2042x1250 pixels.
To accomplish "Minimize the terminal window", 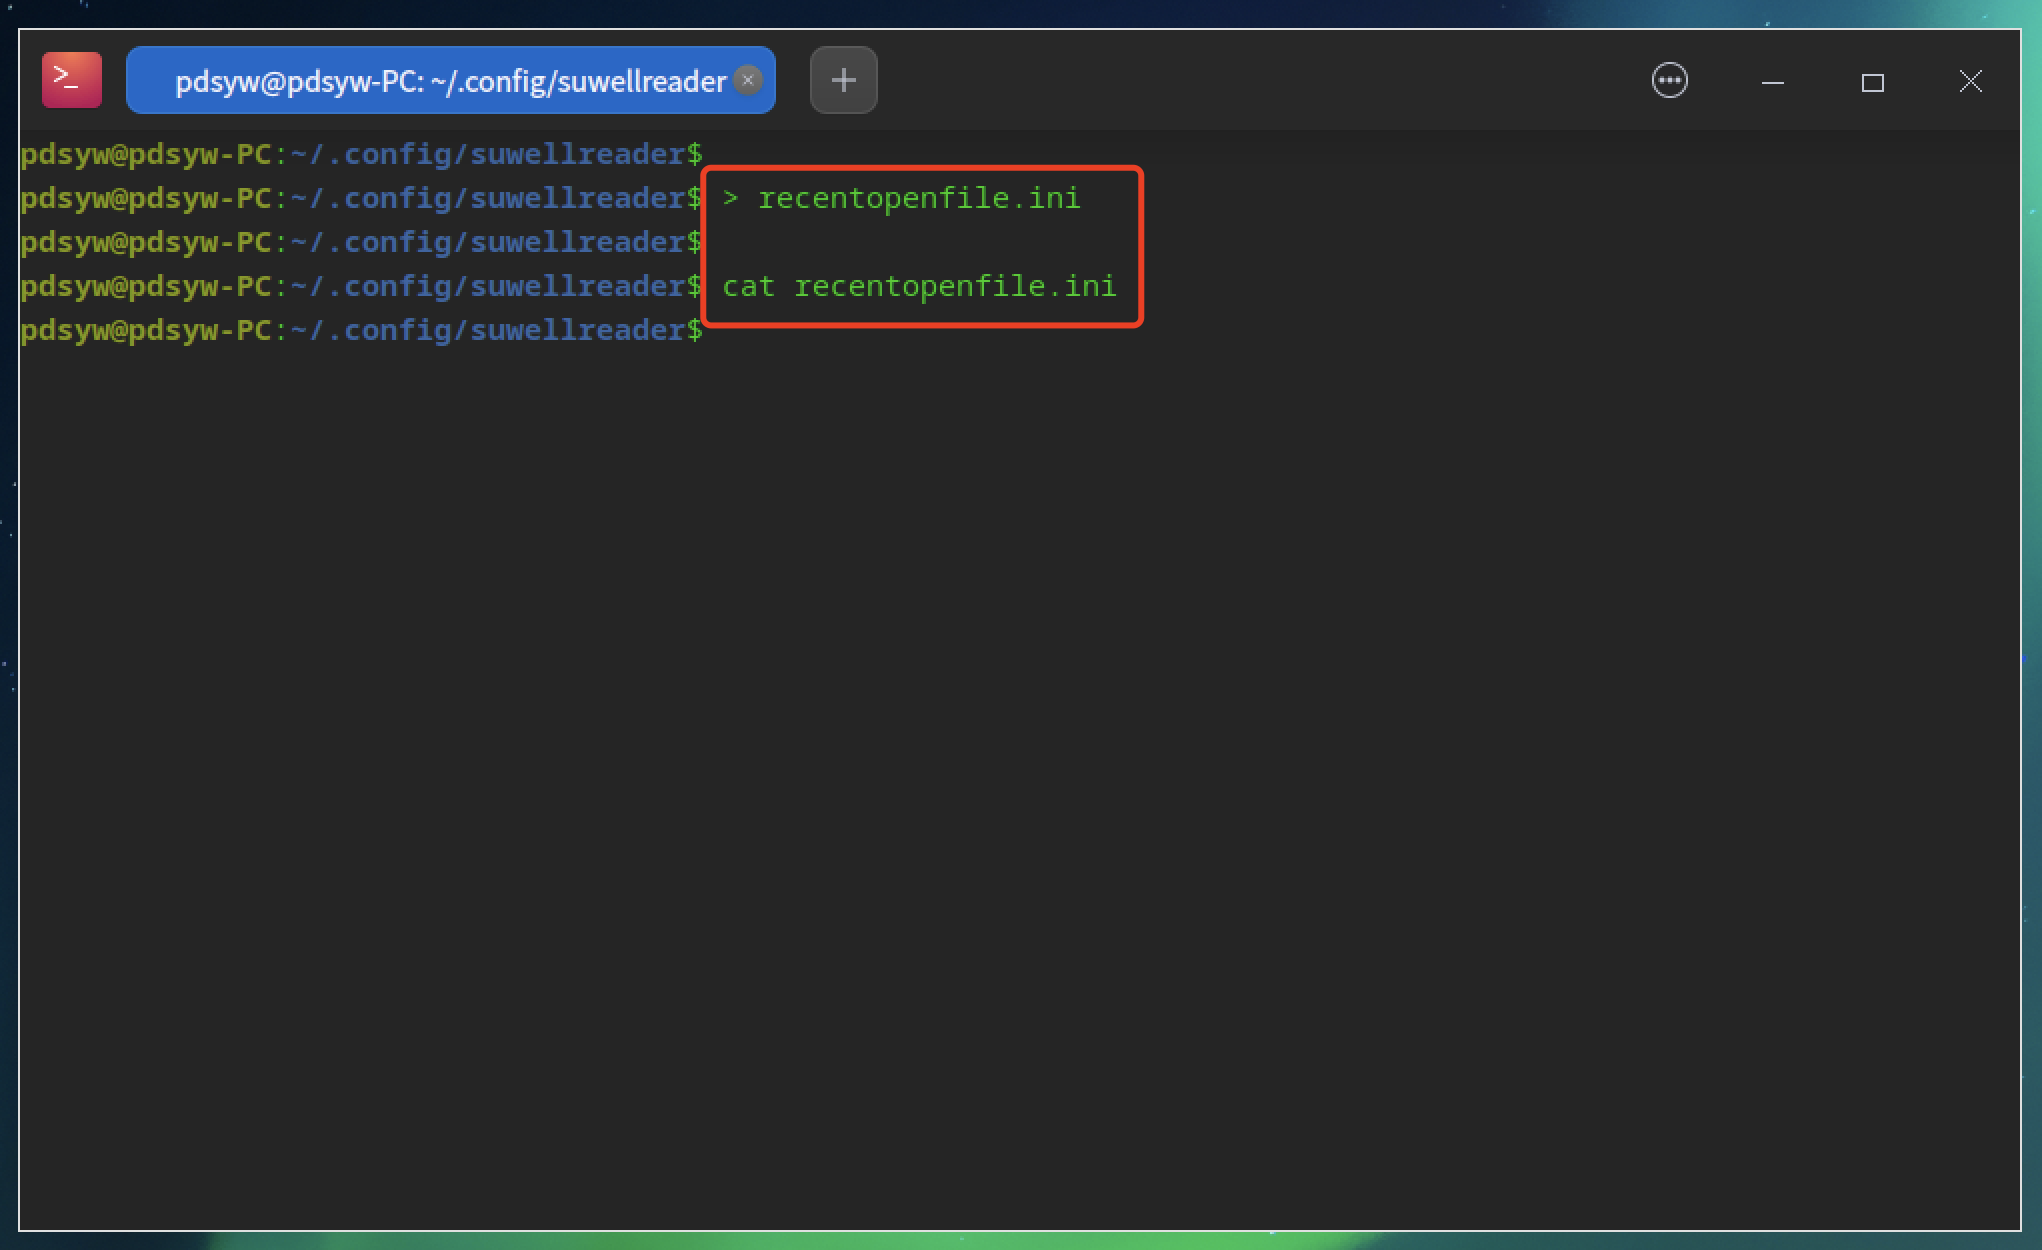I will click(x=1772, y=82).
